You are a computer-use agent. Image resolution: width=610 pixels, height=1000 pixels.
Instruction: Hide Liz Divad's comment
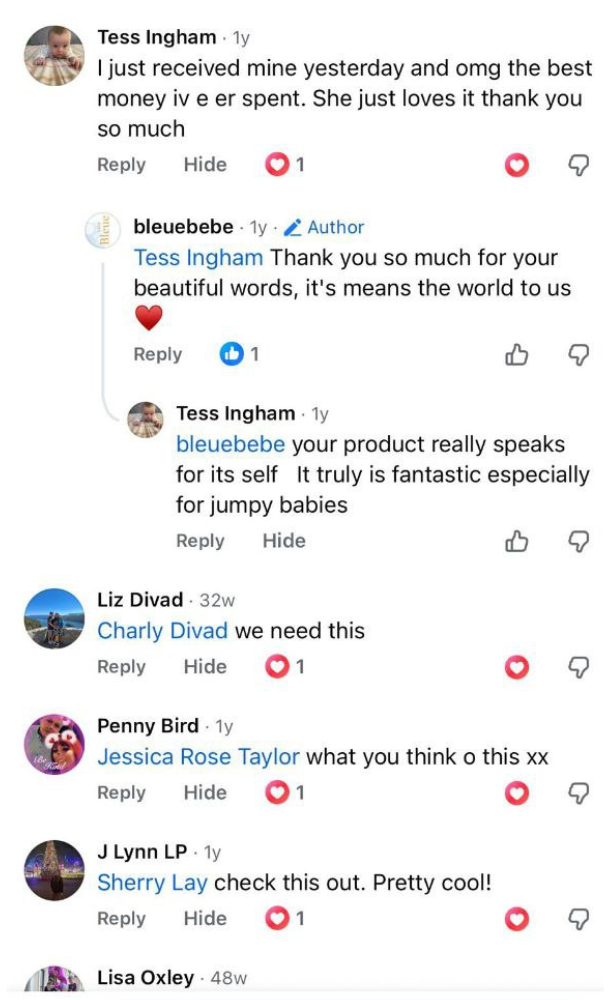(x=205, y=667)
